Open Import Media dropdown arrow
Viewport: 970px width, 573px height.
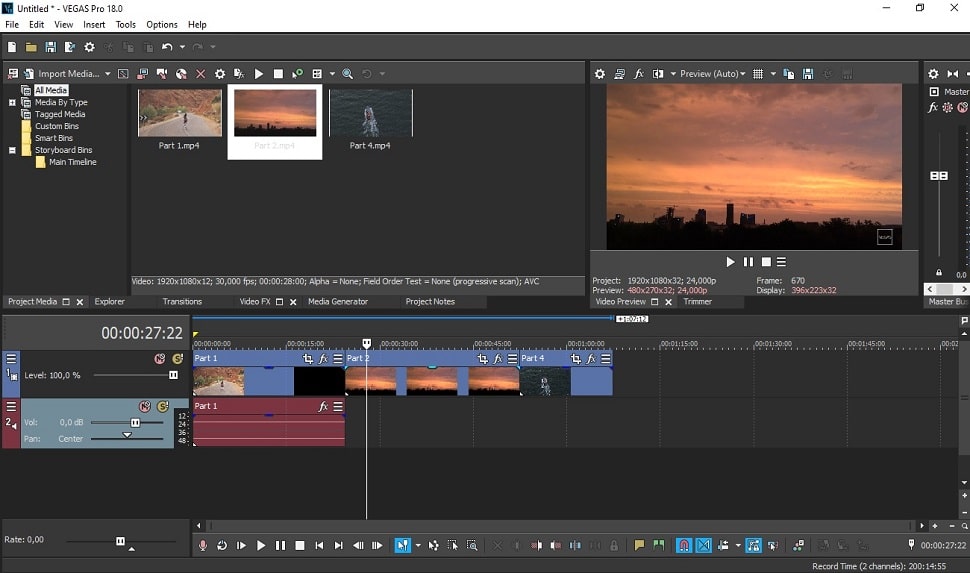click(108, 74)
